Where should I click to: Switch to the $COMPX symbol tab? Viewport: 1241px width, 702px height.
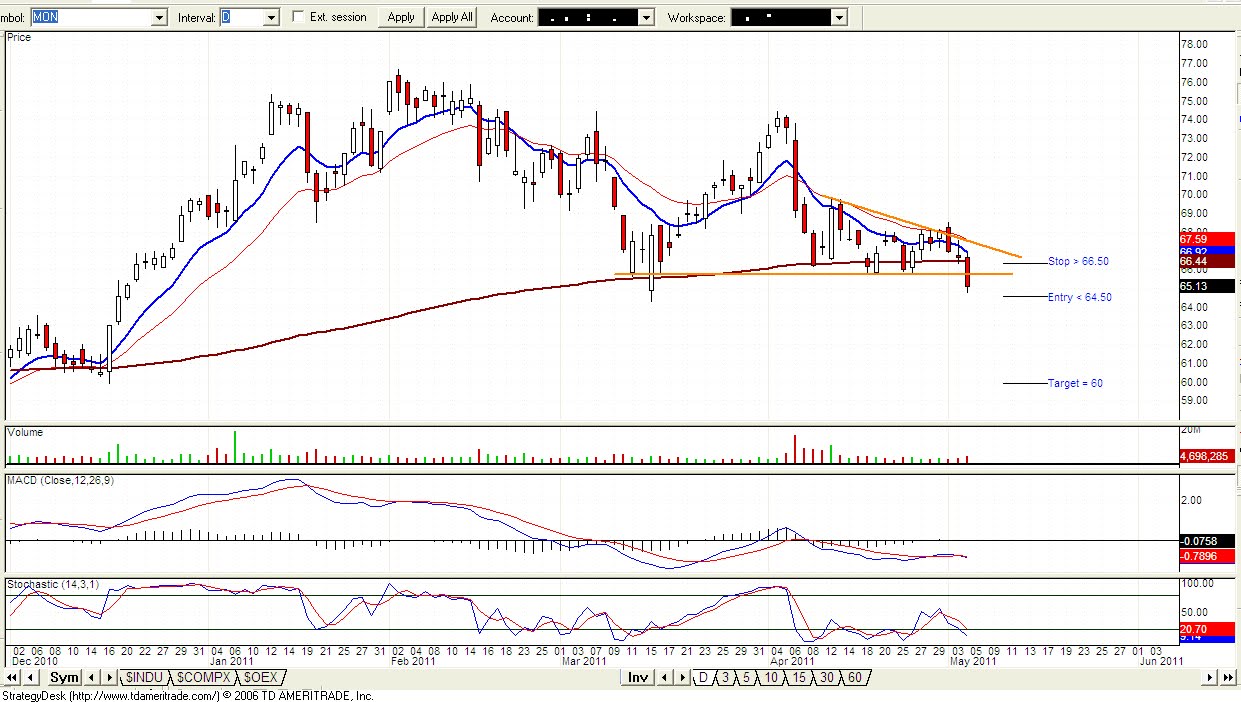[x=202, y=677]
